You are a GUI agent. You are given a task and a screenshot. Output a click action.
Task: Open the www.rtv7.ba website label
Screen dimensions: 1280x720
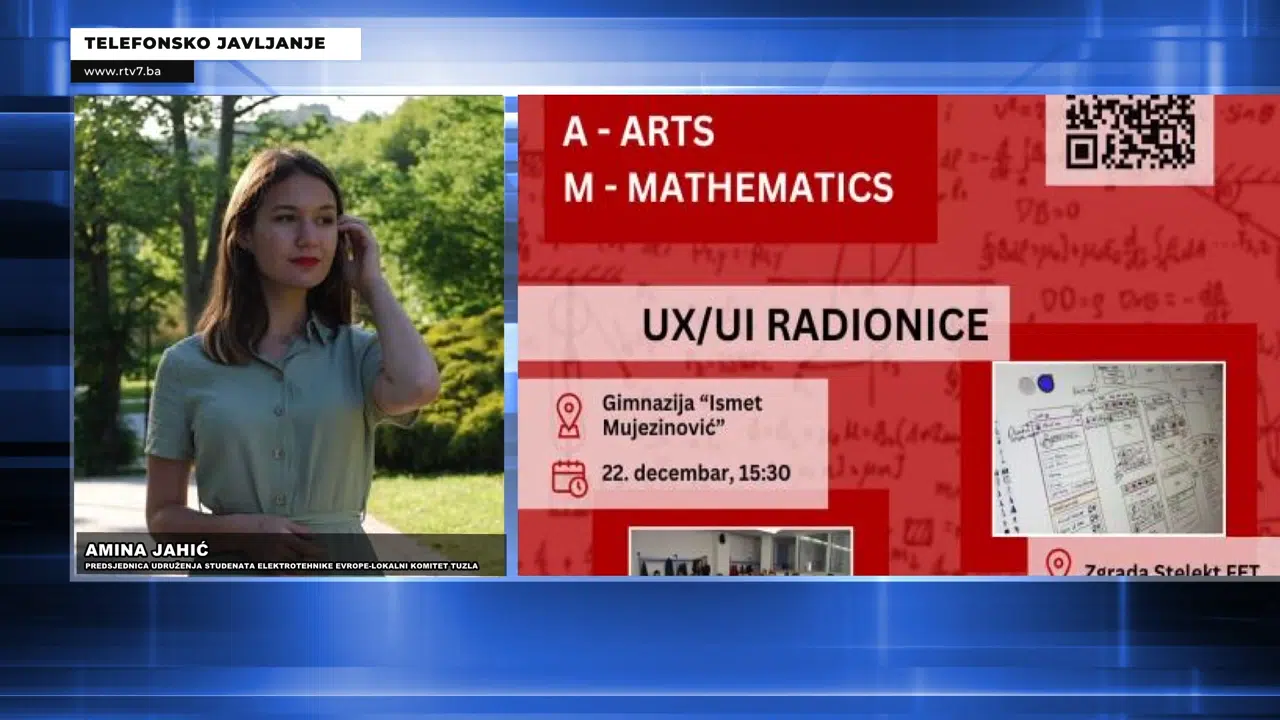[123, 72]
